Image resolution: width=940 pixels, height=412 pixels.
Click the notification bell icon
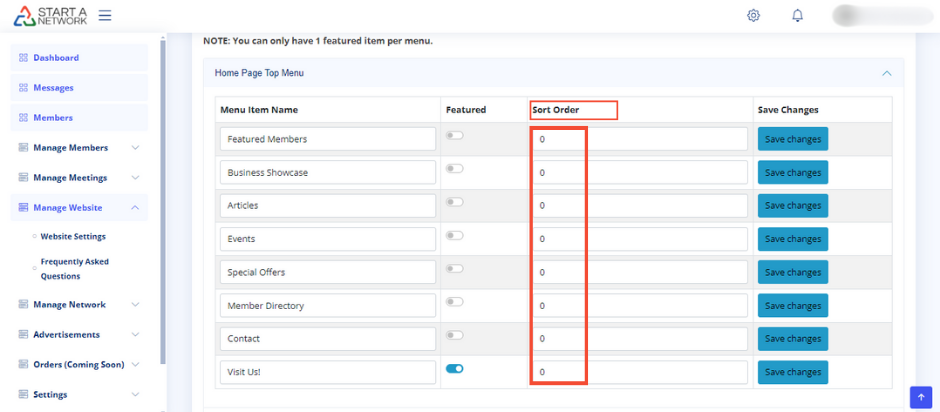click(797, 16)
